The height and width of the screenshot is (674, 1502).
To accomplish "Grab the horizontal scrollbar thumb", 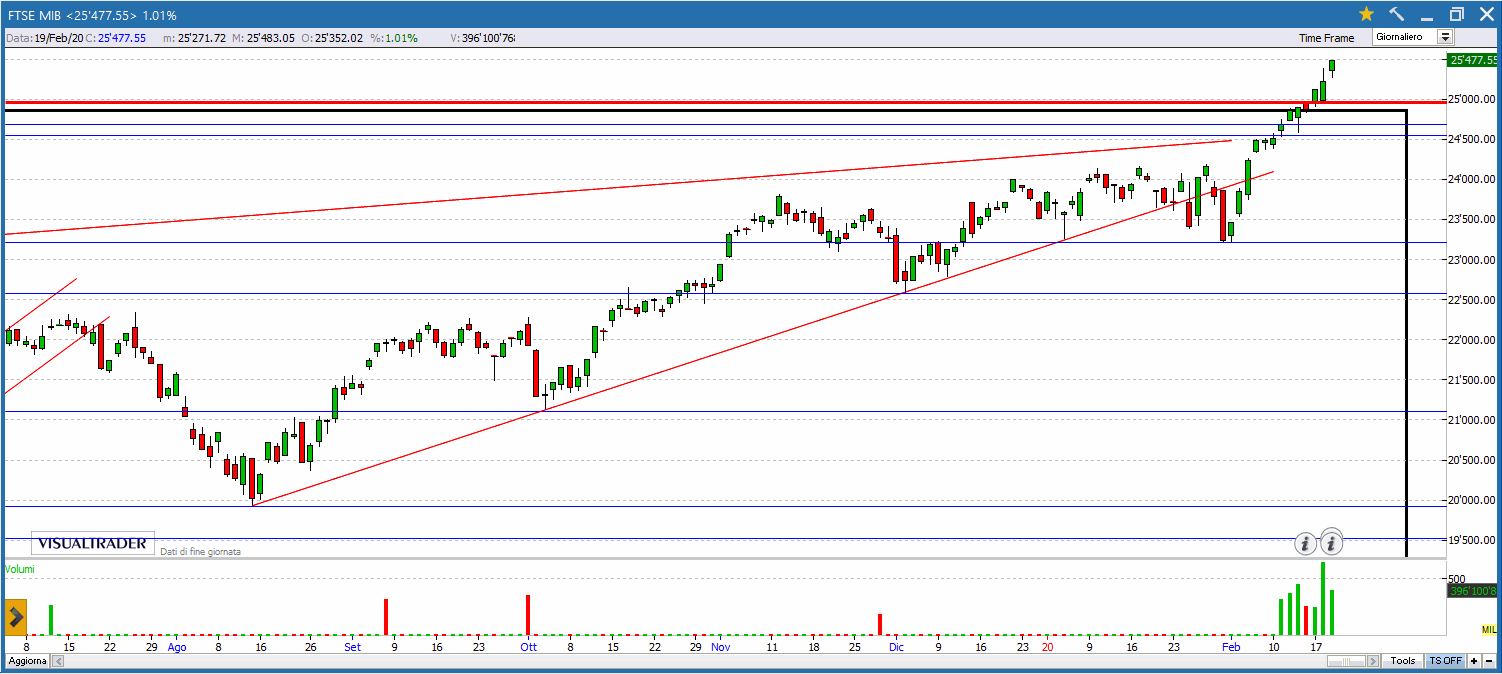I will (1346, 661).
